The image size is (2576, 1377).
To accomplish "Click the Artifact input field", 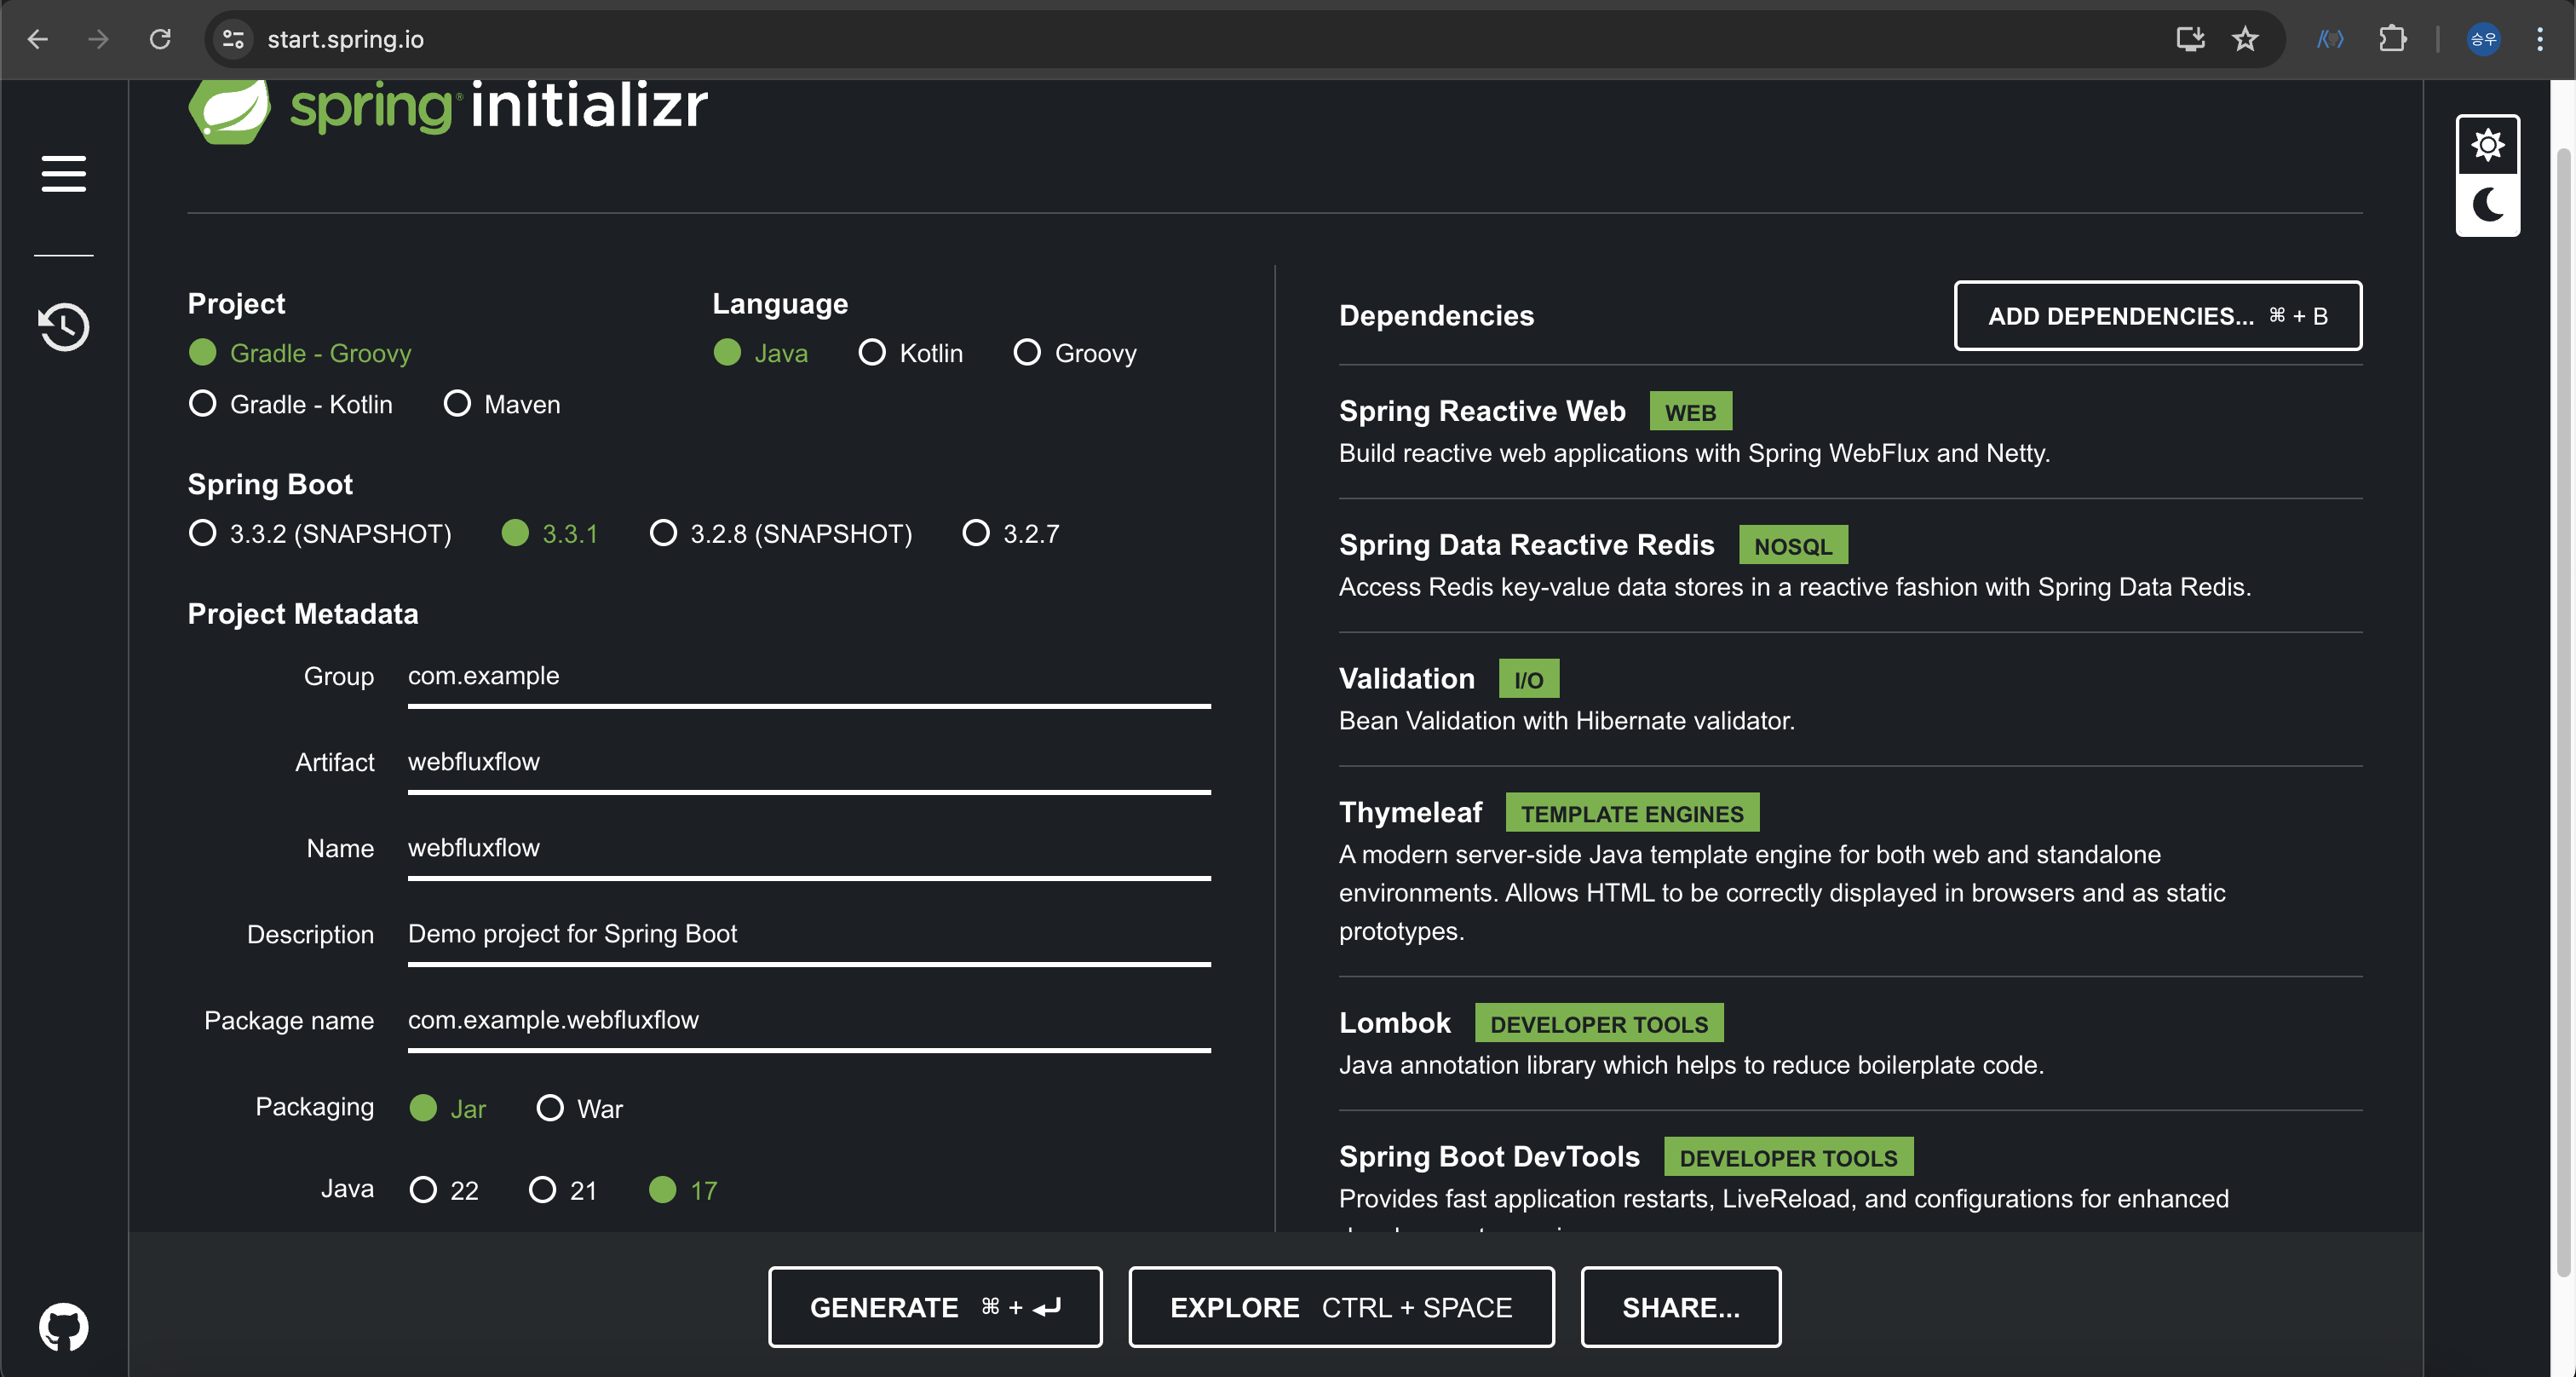I will [x=808, y=762].
